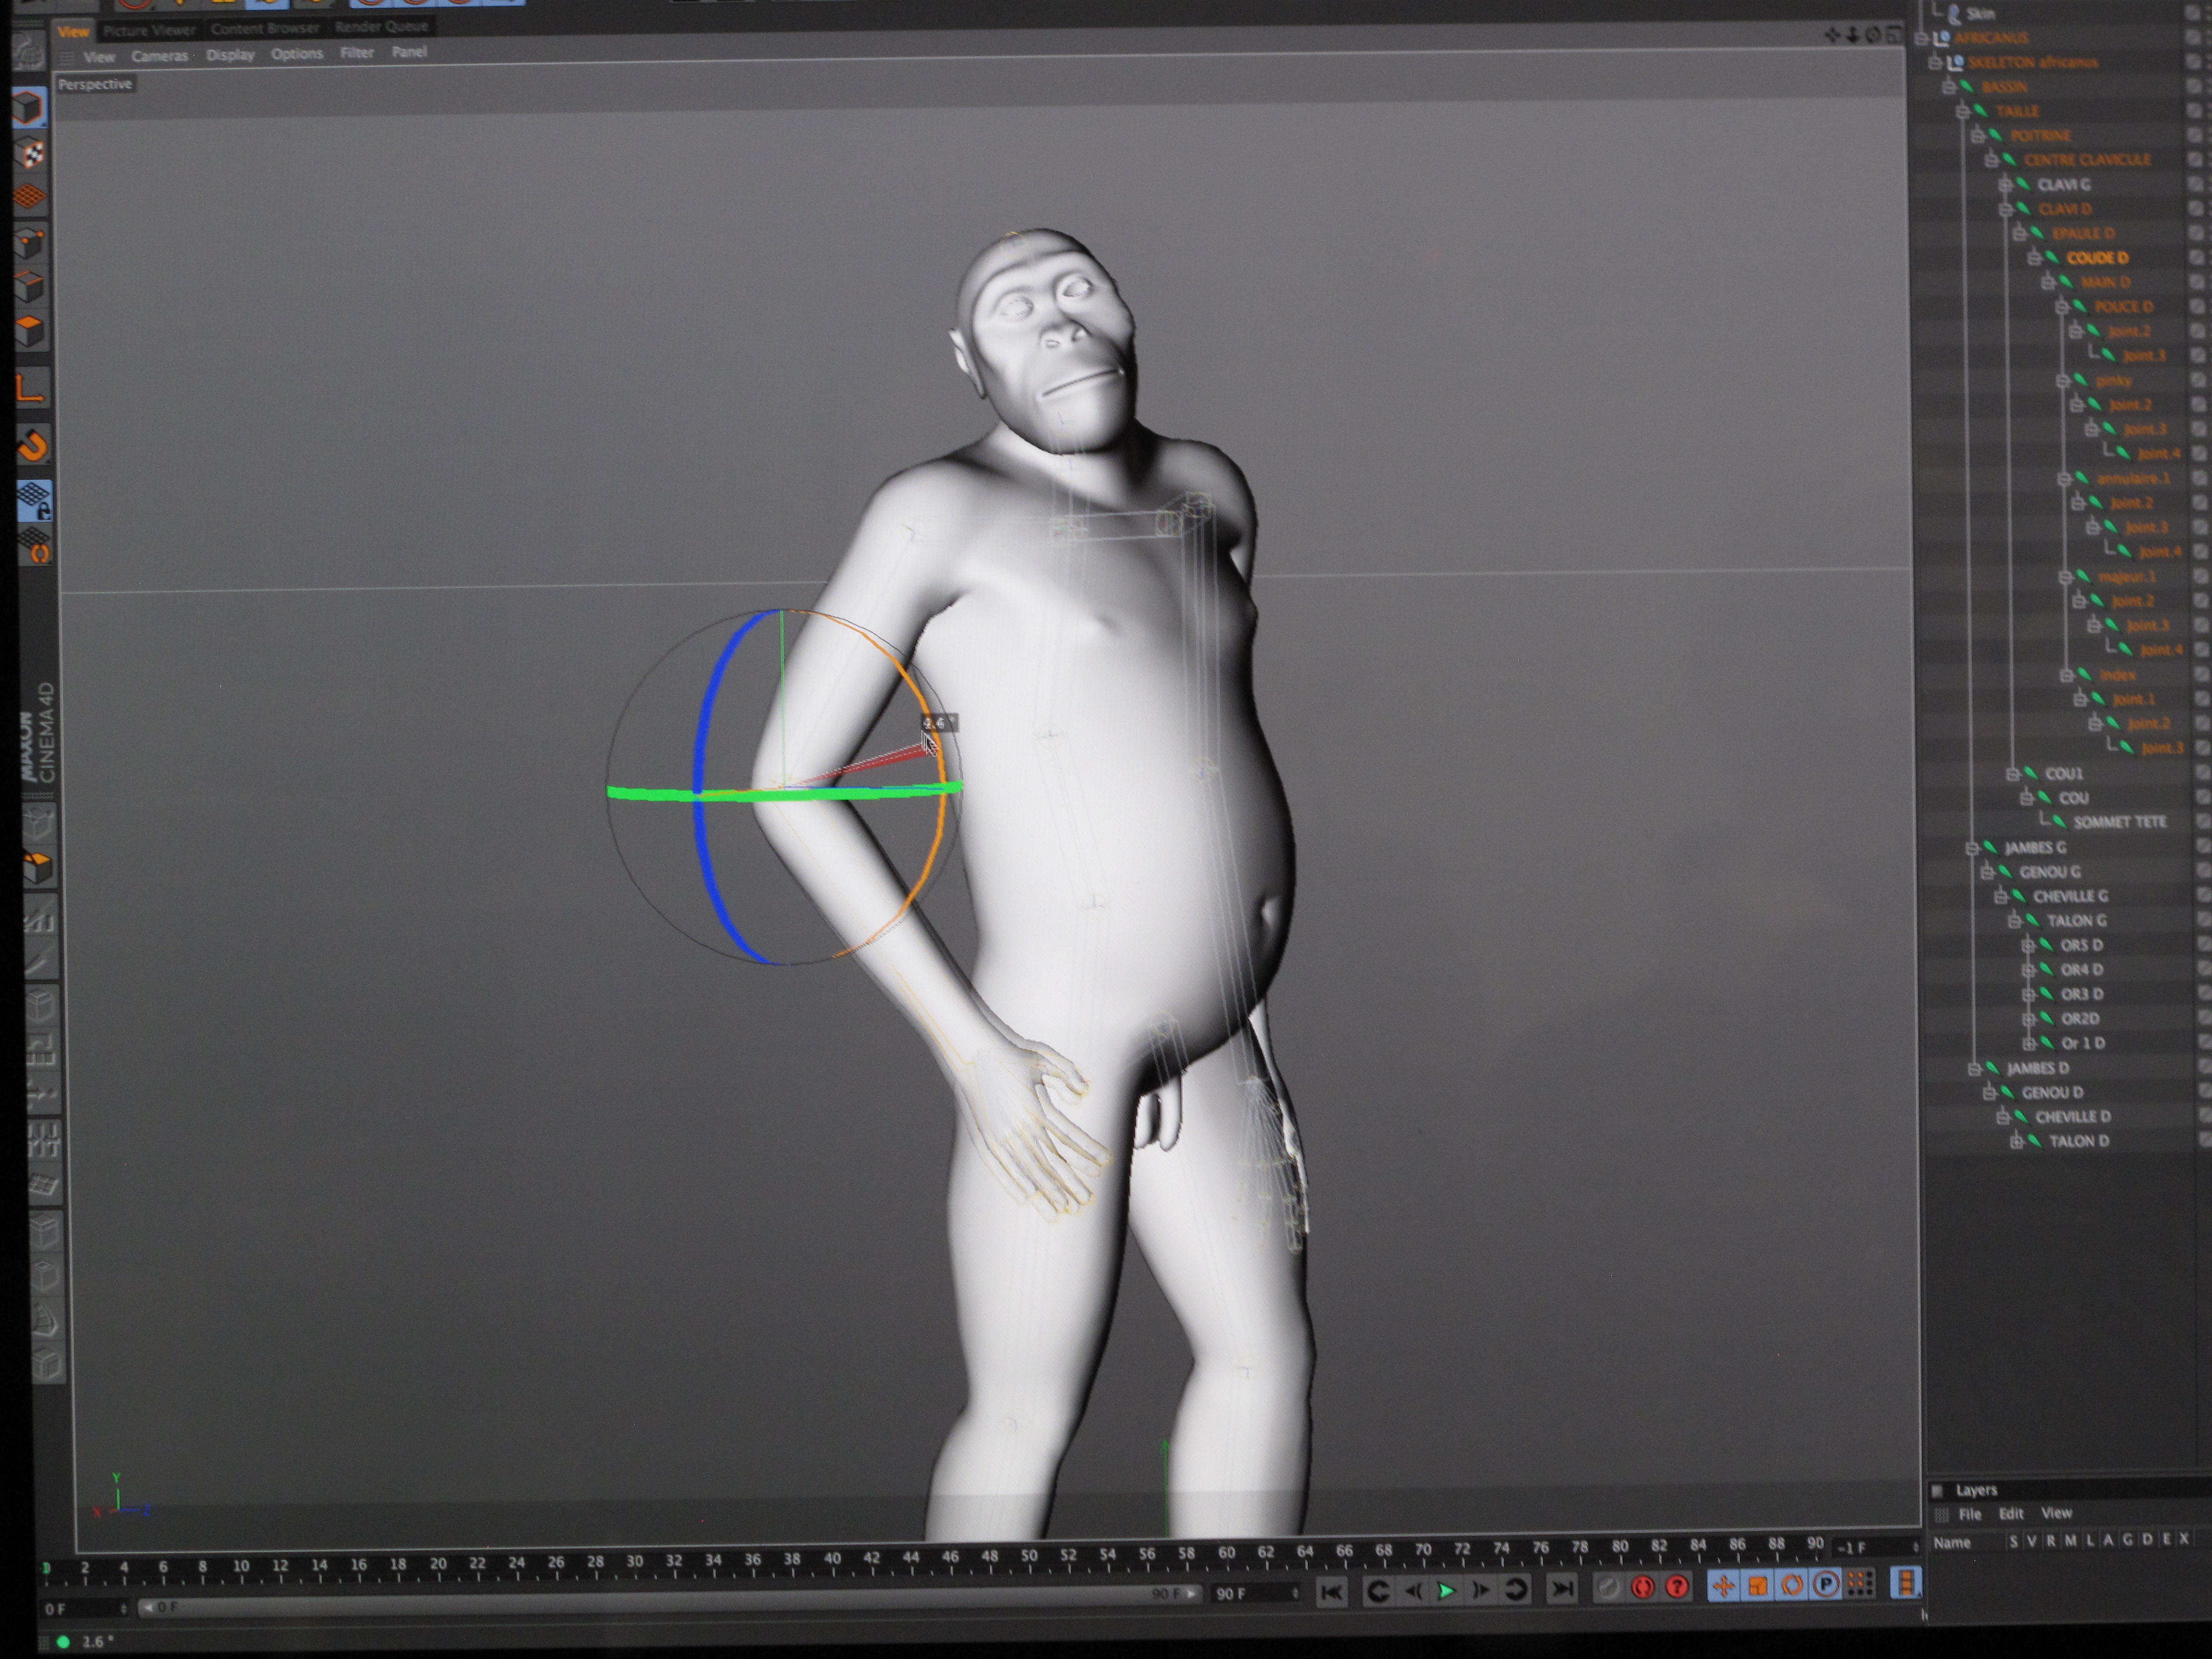
Task: Collapse the COUDE D joint
Action: (x=2033, y=258)
